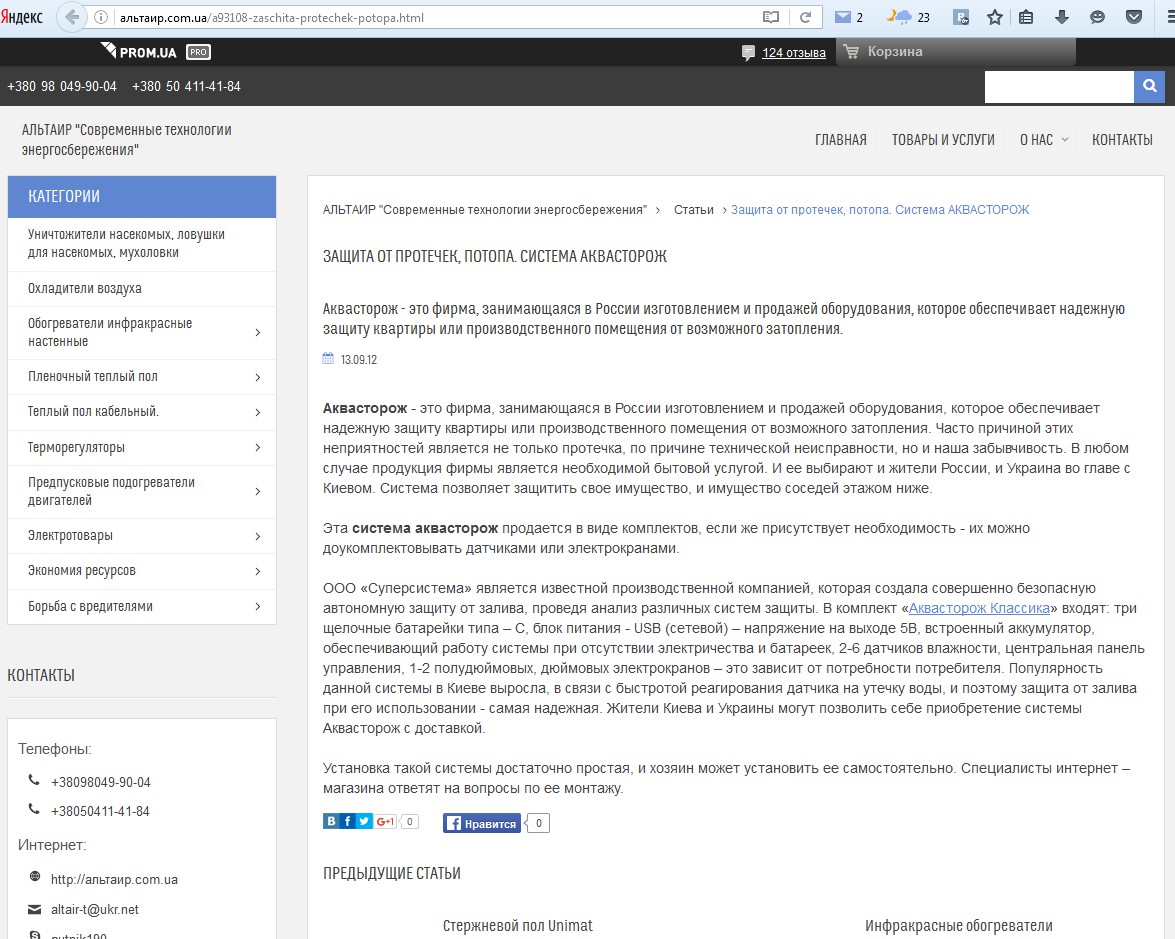1175x939 pixels.
Task: Open the weather widget showing 23
Action: click(x=908, y=17)
